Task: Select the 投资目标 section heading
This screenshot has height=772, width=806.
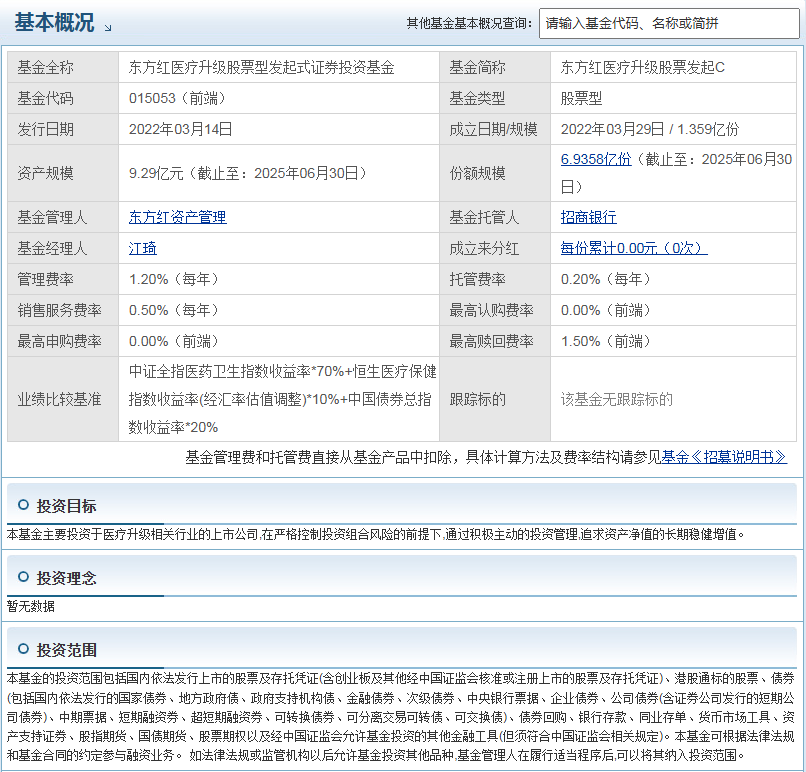Action: pyautogui.click(x=66, y=506)
